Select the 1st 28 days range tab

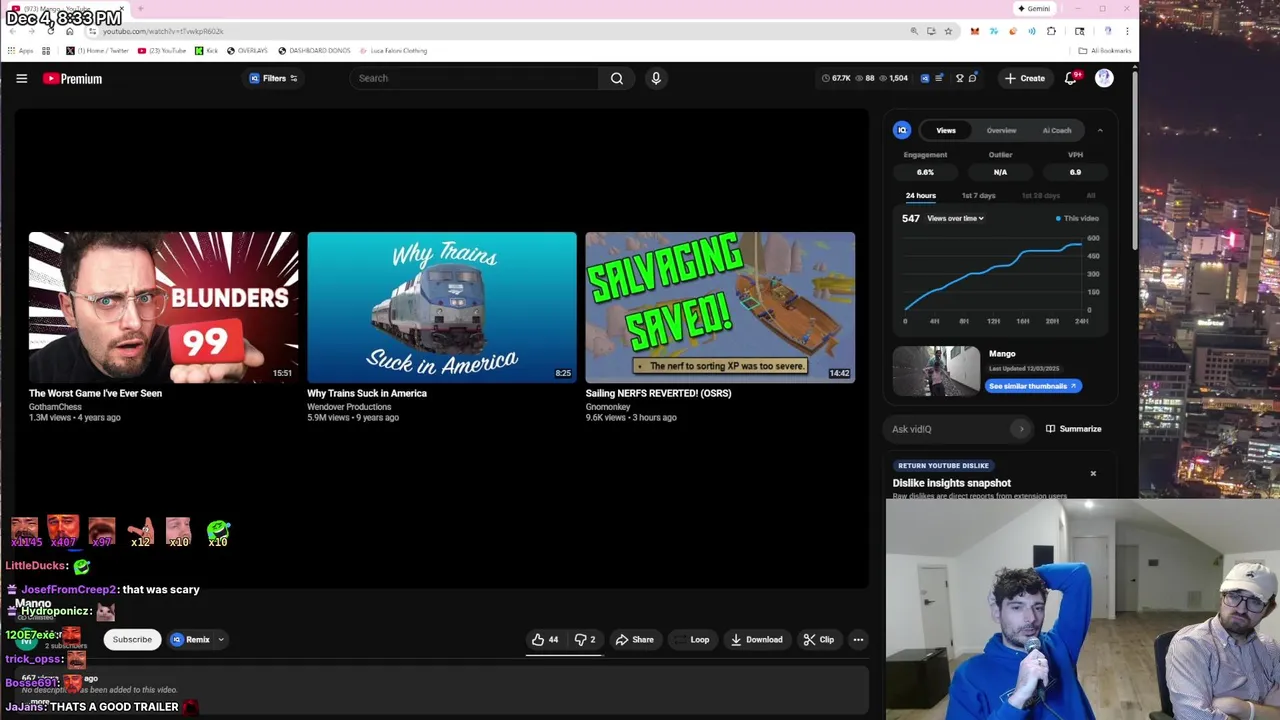click(x=1040, y=196)
